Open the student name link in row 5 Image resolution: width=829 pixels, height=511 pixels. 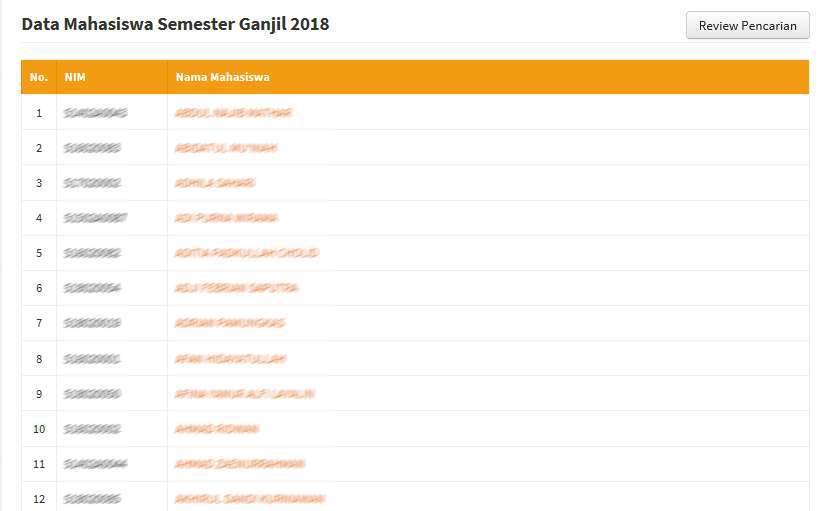(x=246, y=253)
